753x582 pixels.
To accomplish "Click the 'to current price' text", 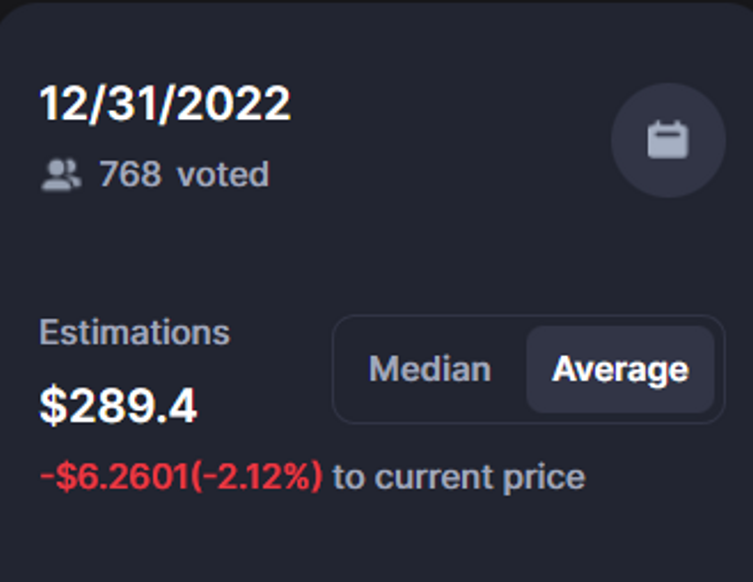I will pyautogui.click(x=459, y=477).
